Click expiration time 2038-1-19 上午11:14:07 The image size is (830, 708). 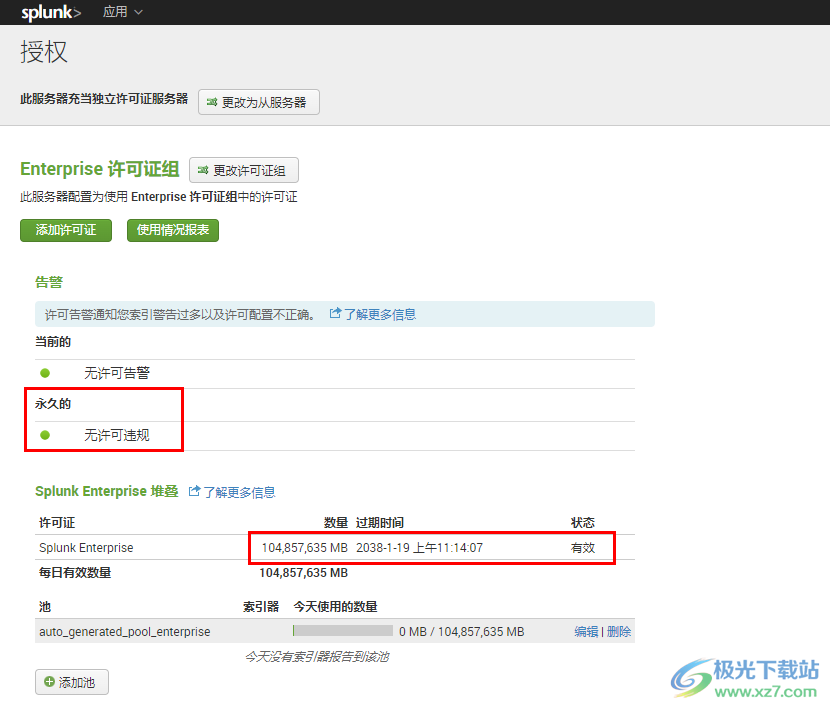[420, 548]
